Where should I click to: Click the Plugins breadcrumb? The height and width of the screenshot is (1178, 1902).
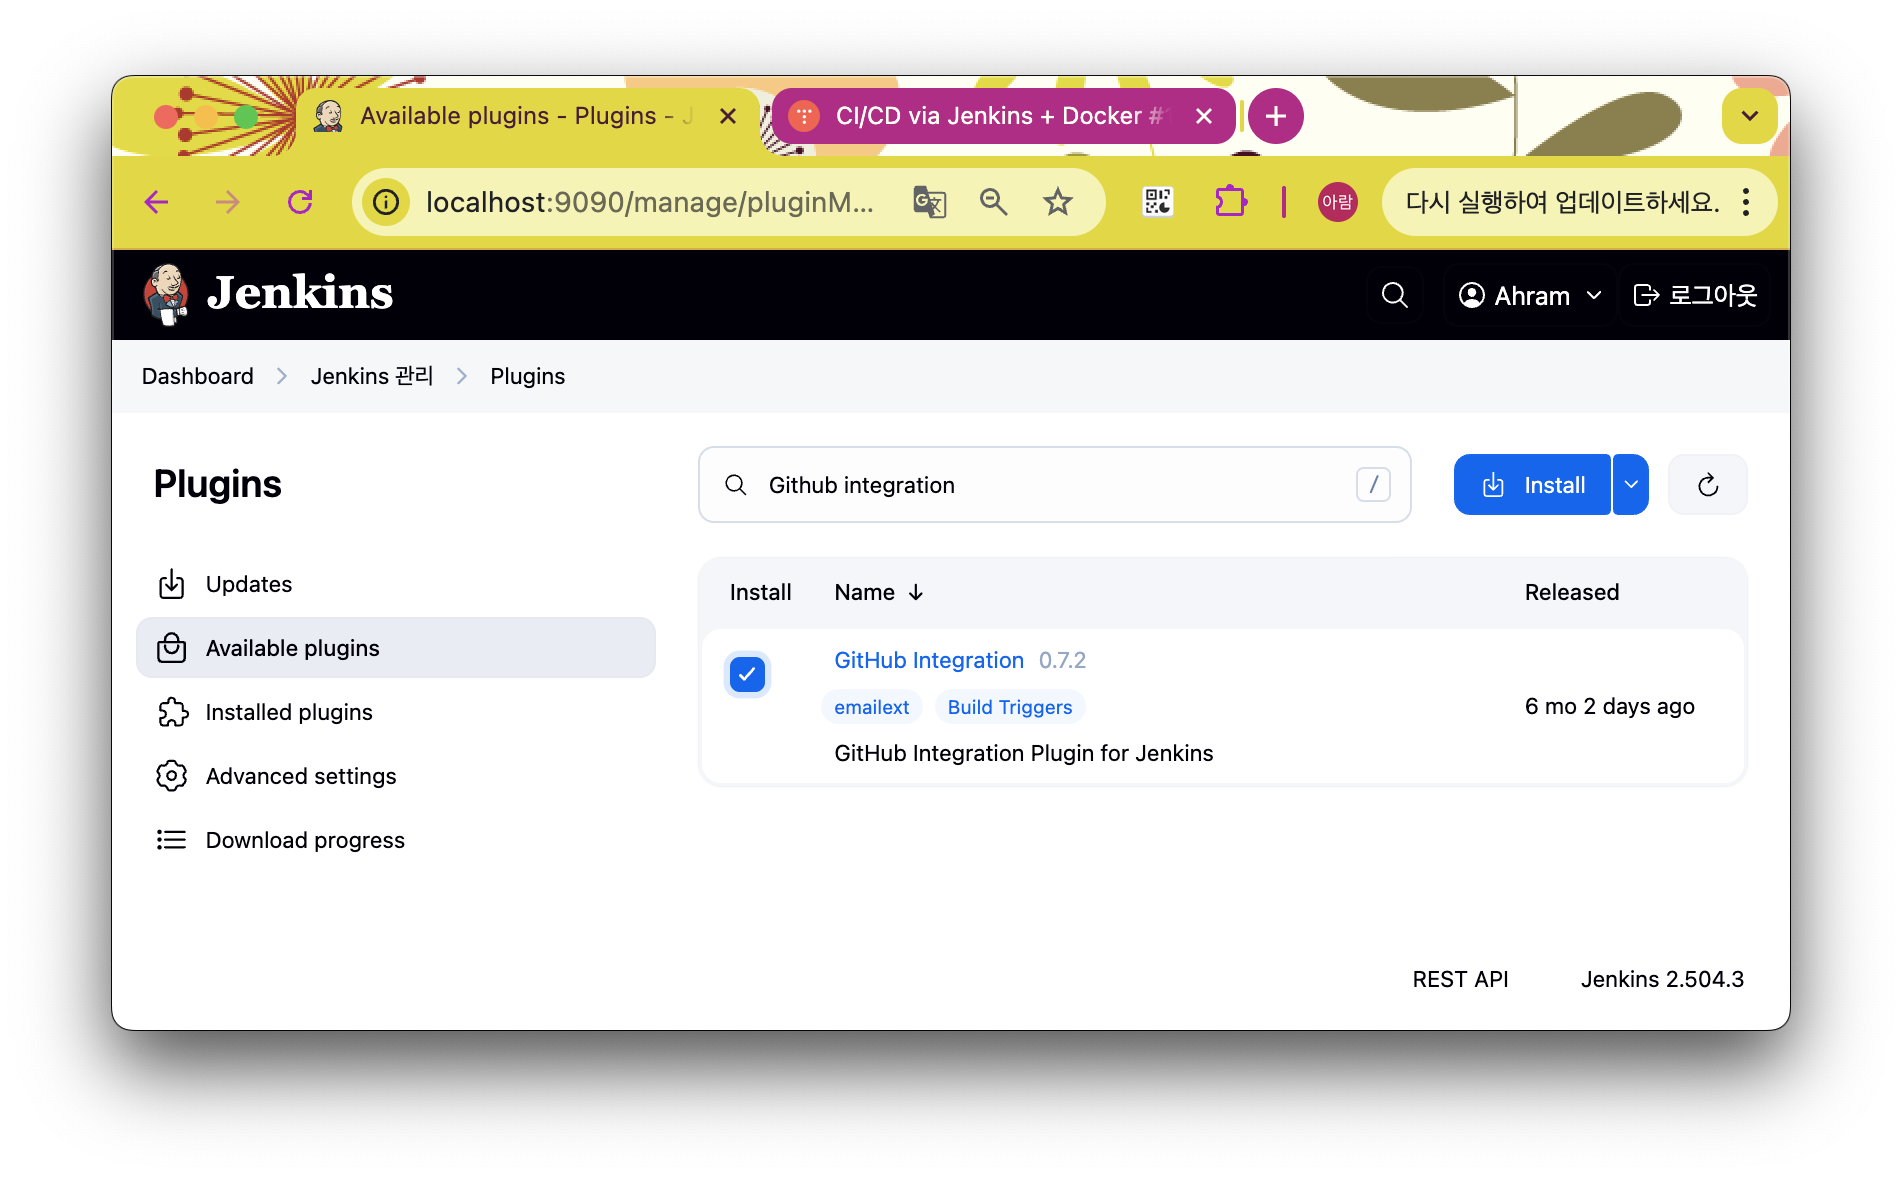(528, 376)
